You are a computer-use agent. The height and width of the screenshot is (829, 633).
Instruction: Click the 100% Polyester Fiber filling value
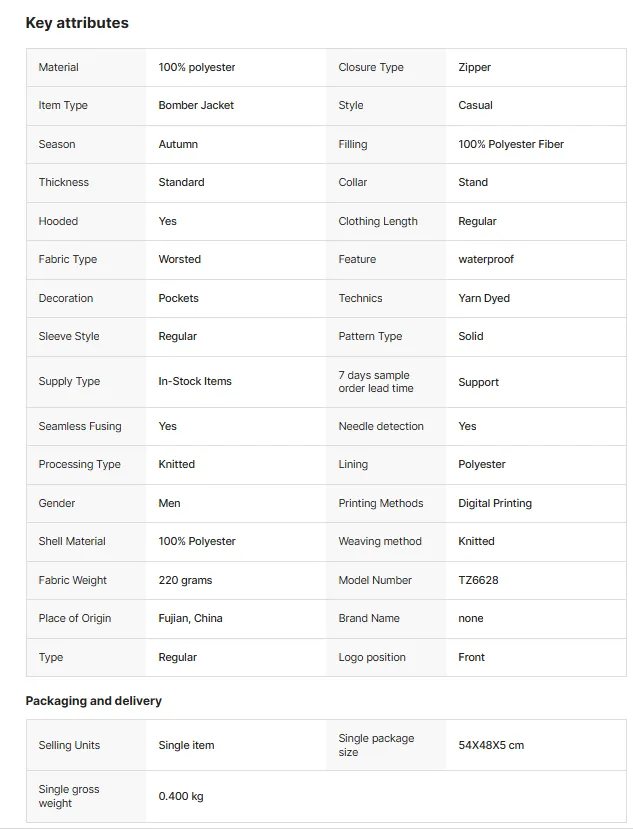[x=511, y=144]
